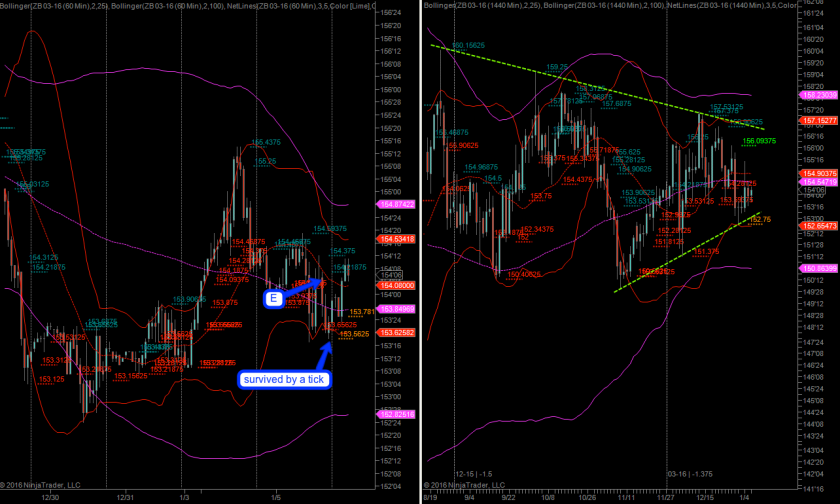Screen dimensions: 840x504
Task: Click the 152.34375 red level label
Action: click(x=537, y=229)
